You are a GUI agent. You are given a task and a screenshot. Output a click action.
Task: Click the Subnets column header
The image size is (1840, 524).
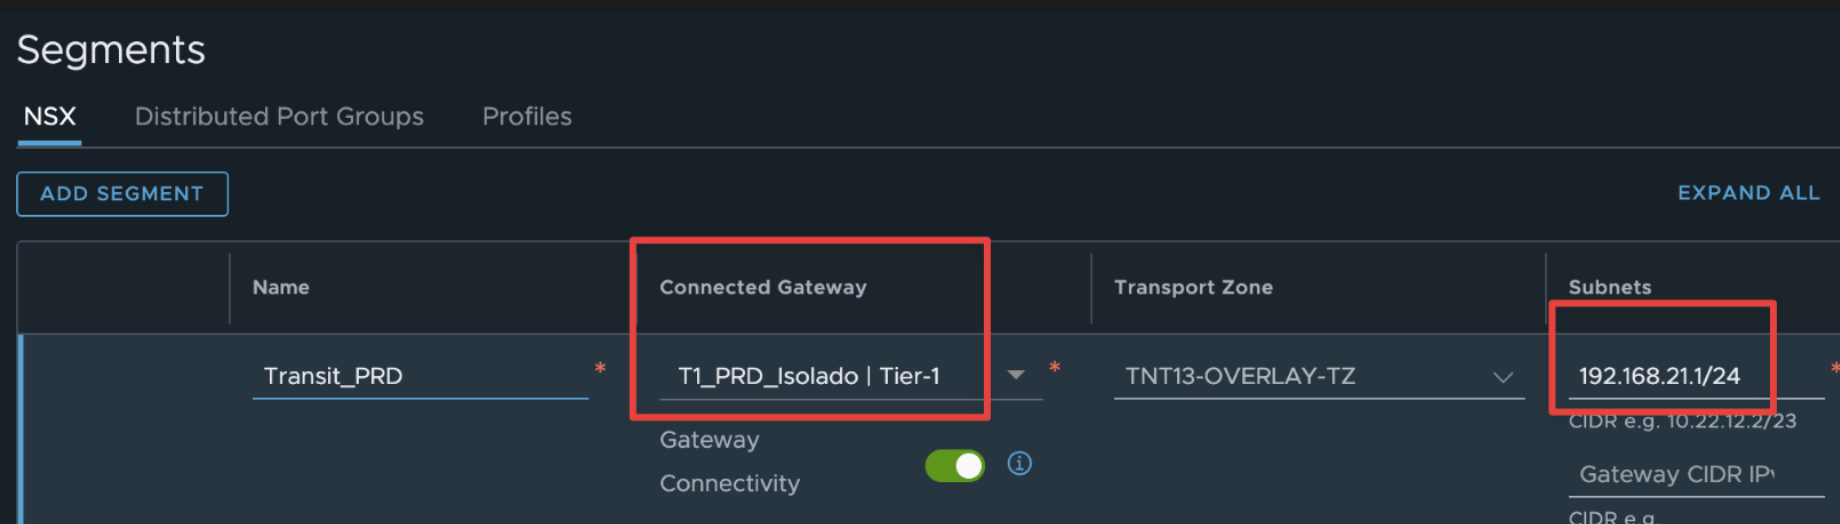(x=1610, y=287)
